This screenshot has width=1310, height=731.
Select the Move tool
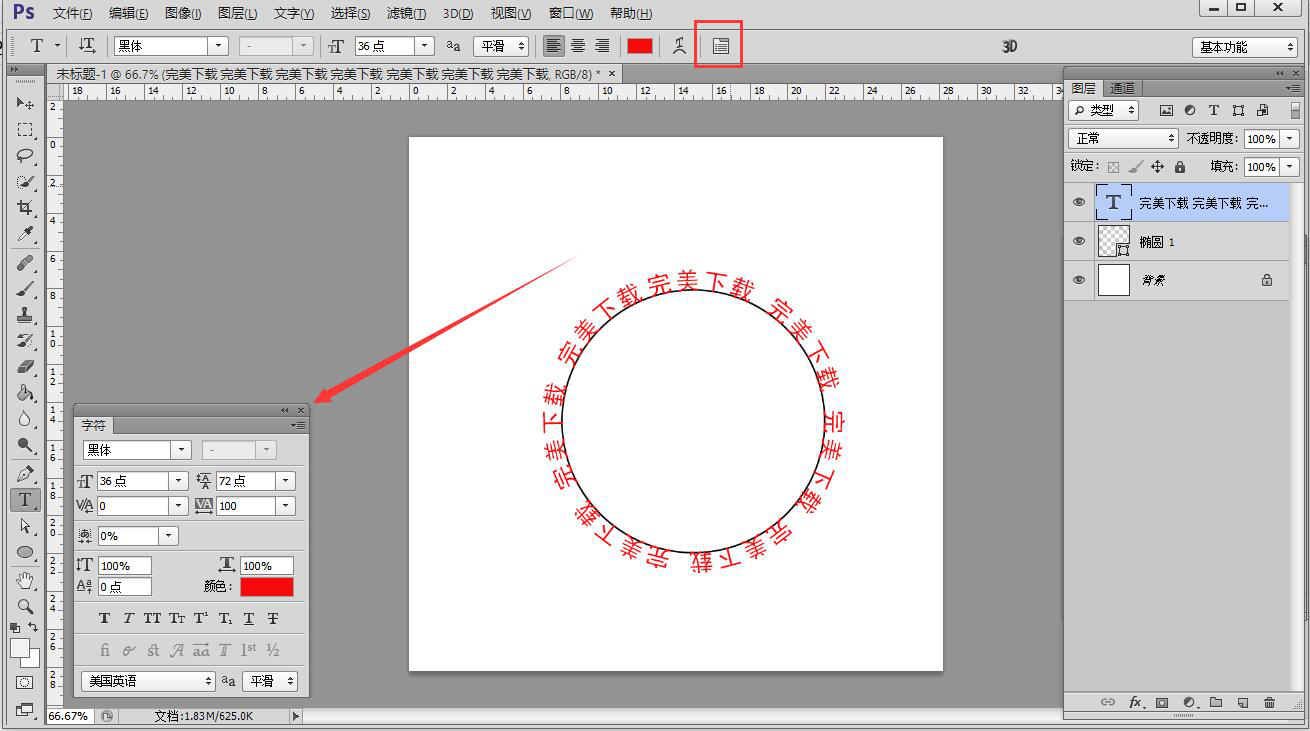click(x=25, y=103)
